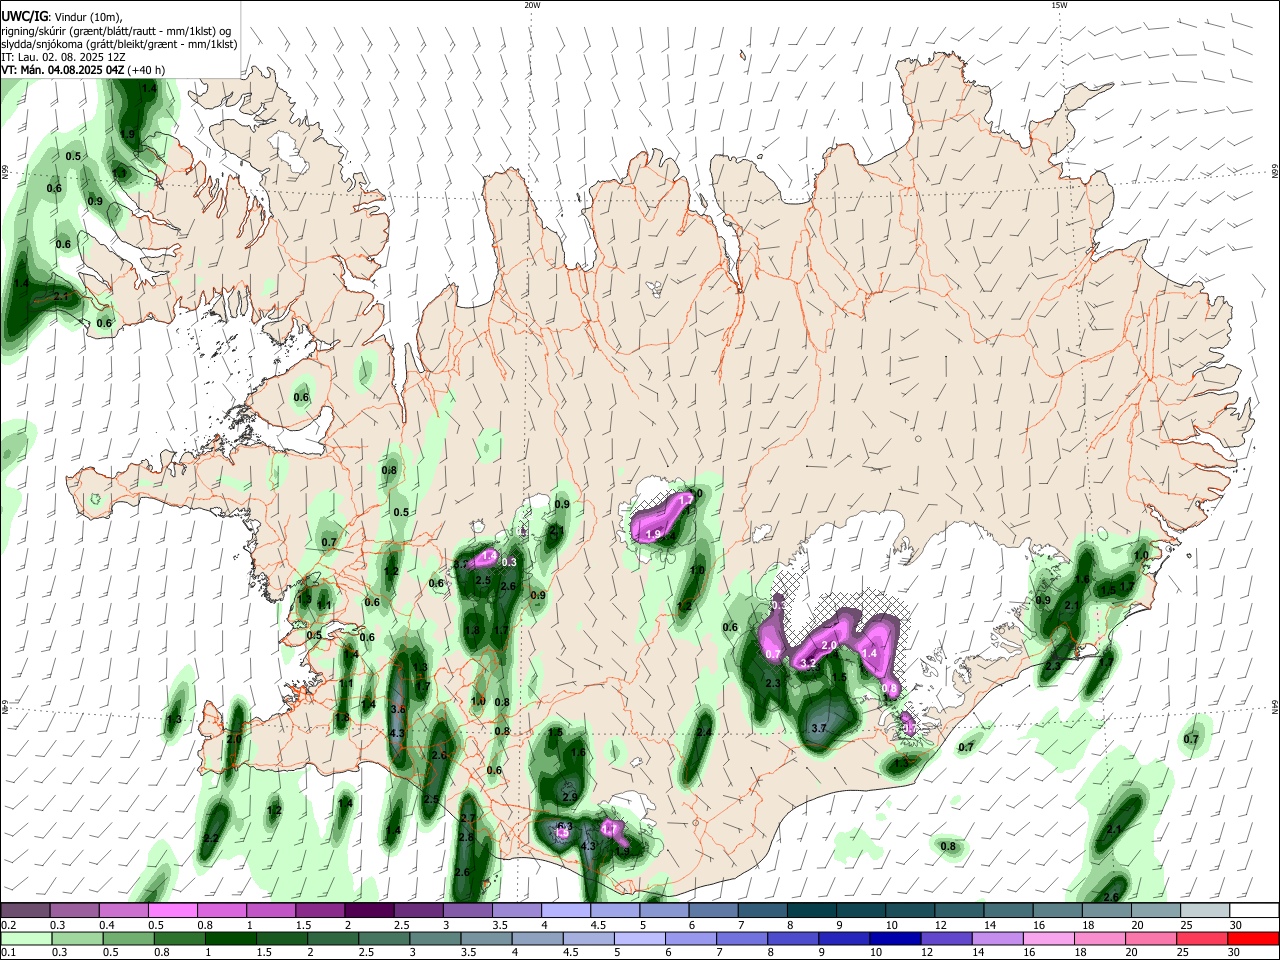The width and height of the screenshot is (1280, 960).
Task: Click the palest green 0.1–0.3 swatch in bottom legend row
Action: click(x=26, y=938)
